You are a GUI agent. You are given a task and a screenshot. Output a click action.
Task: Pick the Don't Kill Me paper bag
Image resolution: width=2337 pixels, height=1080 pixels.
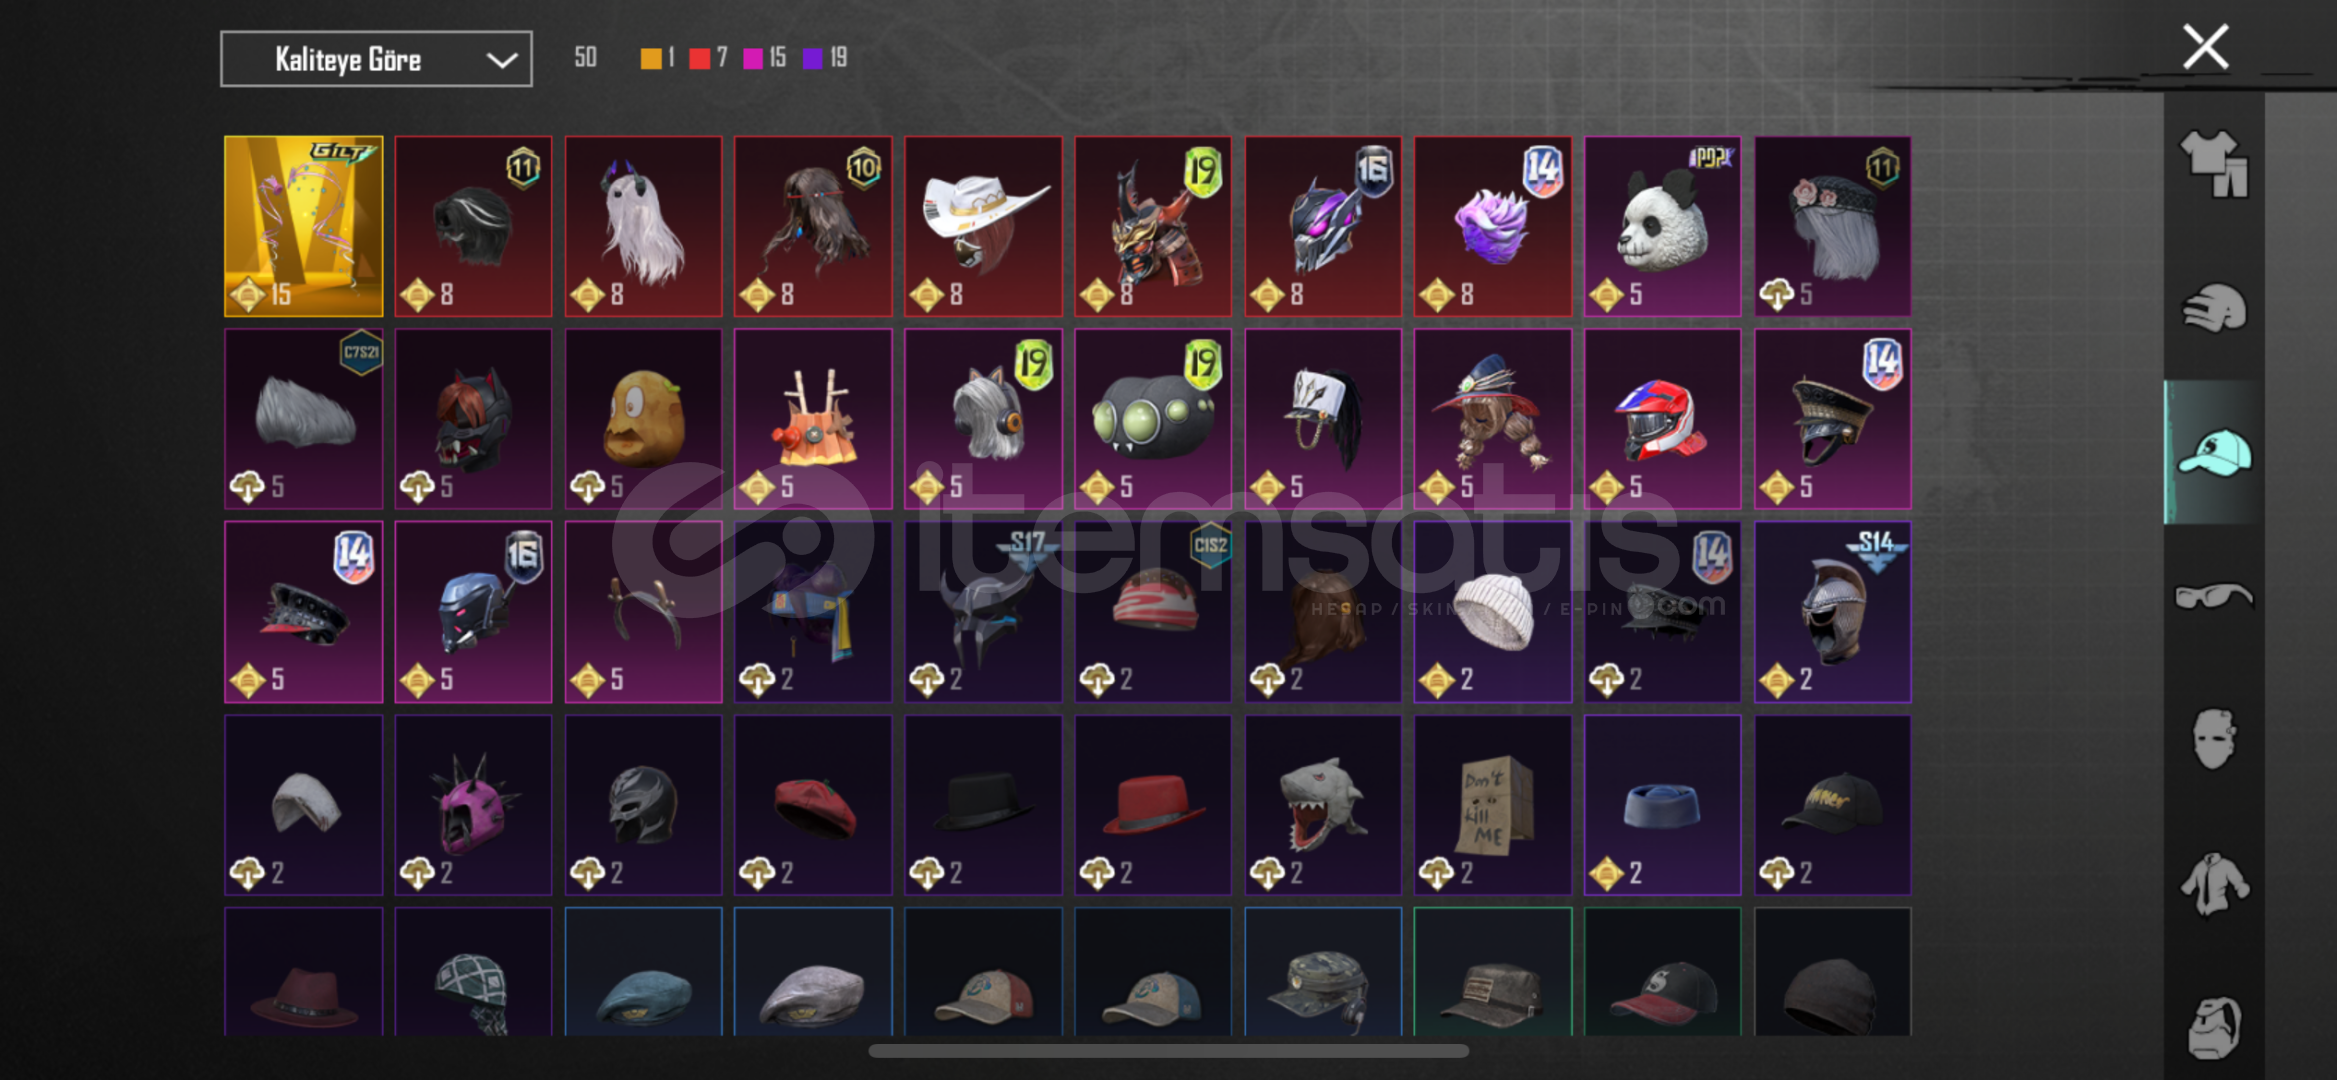1492,804
